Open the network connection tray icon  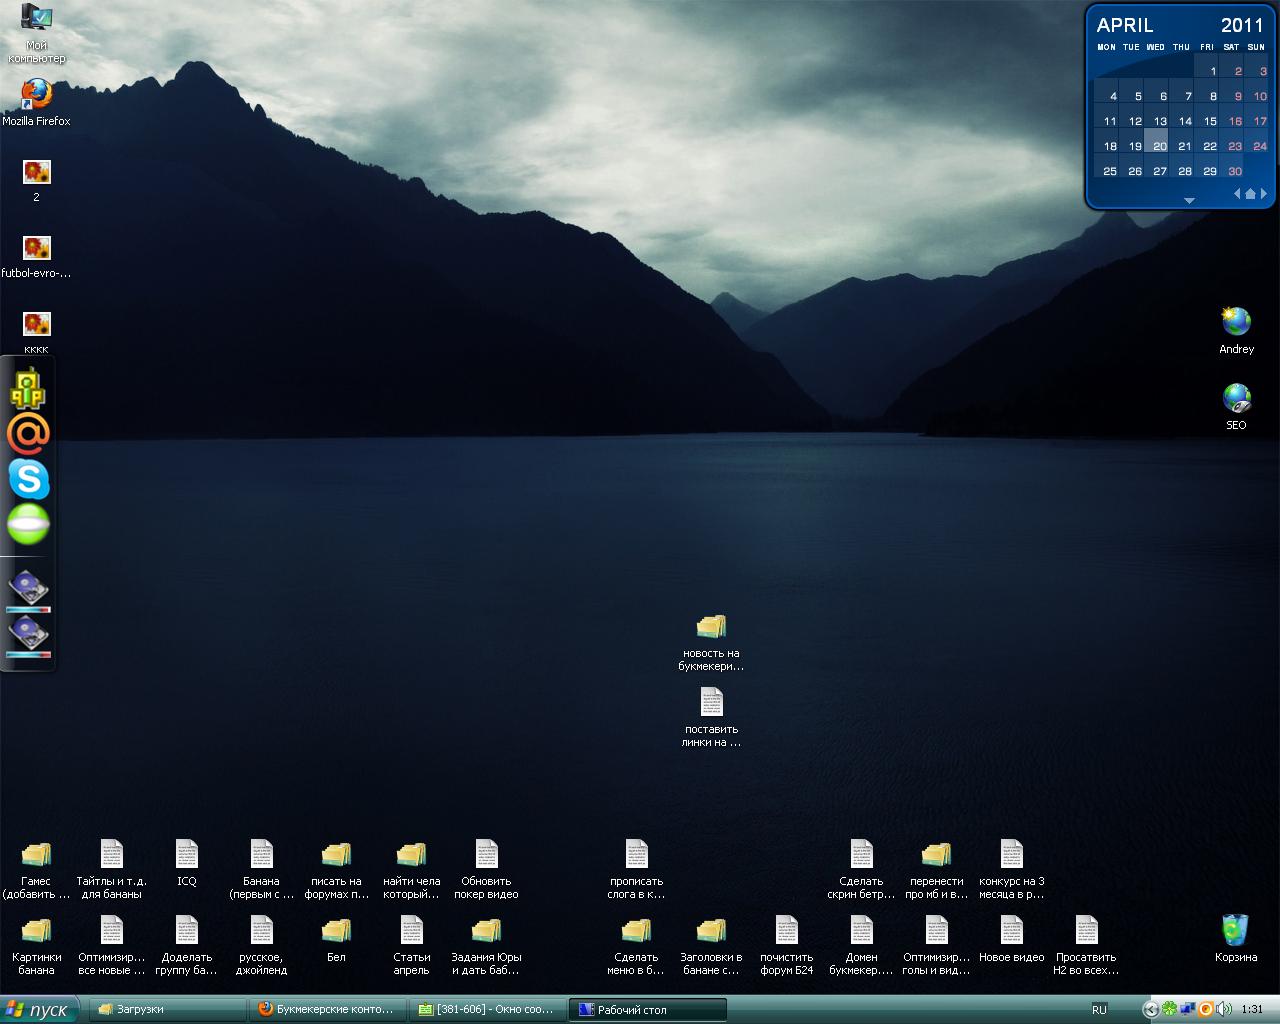coord(1187,1009)
